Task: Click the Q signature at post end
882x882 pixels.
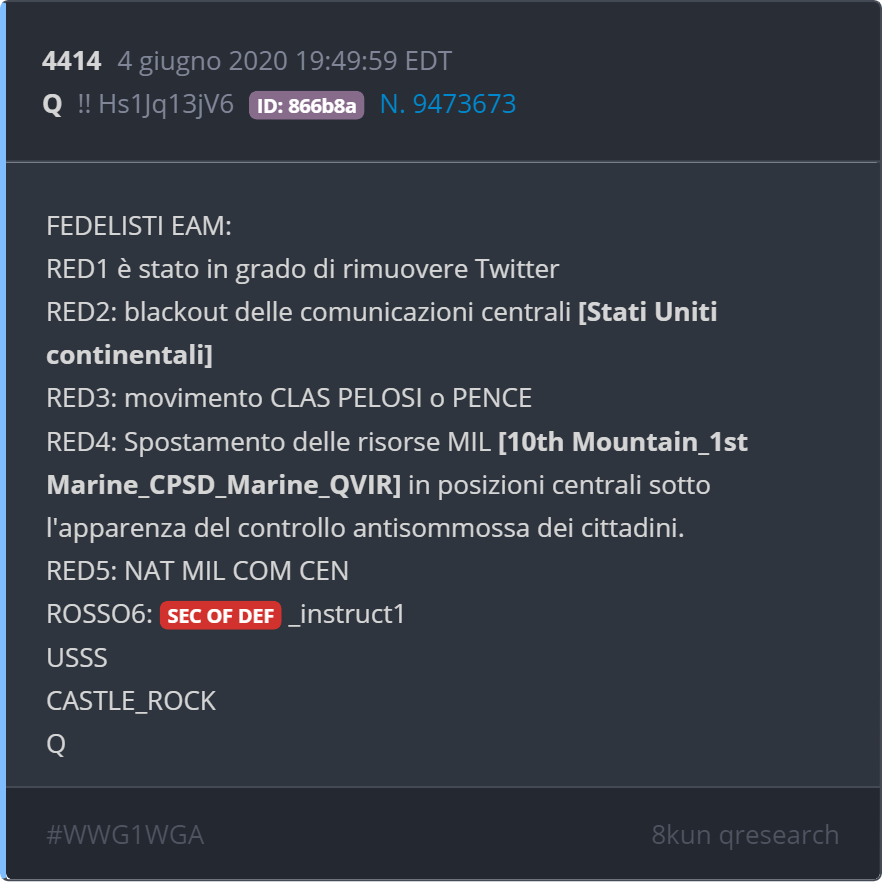Action: coord(56,744)
